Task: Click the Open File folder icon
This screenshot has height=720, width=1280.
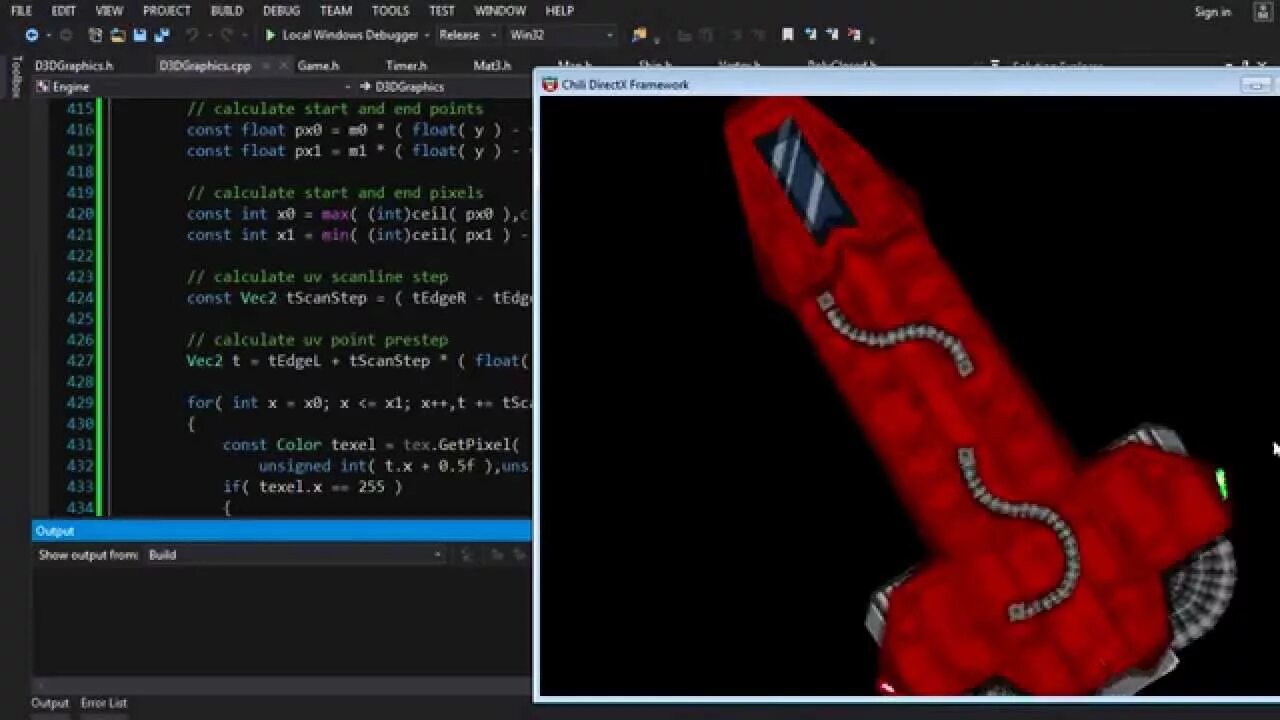Action: coord(118,35)
